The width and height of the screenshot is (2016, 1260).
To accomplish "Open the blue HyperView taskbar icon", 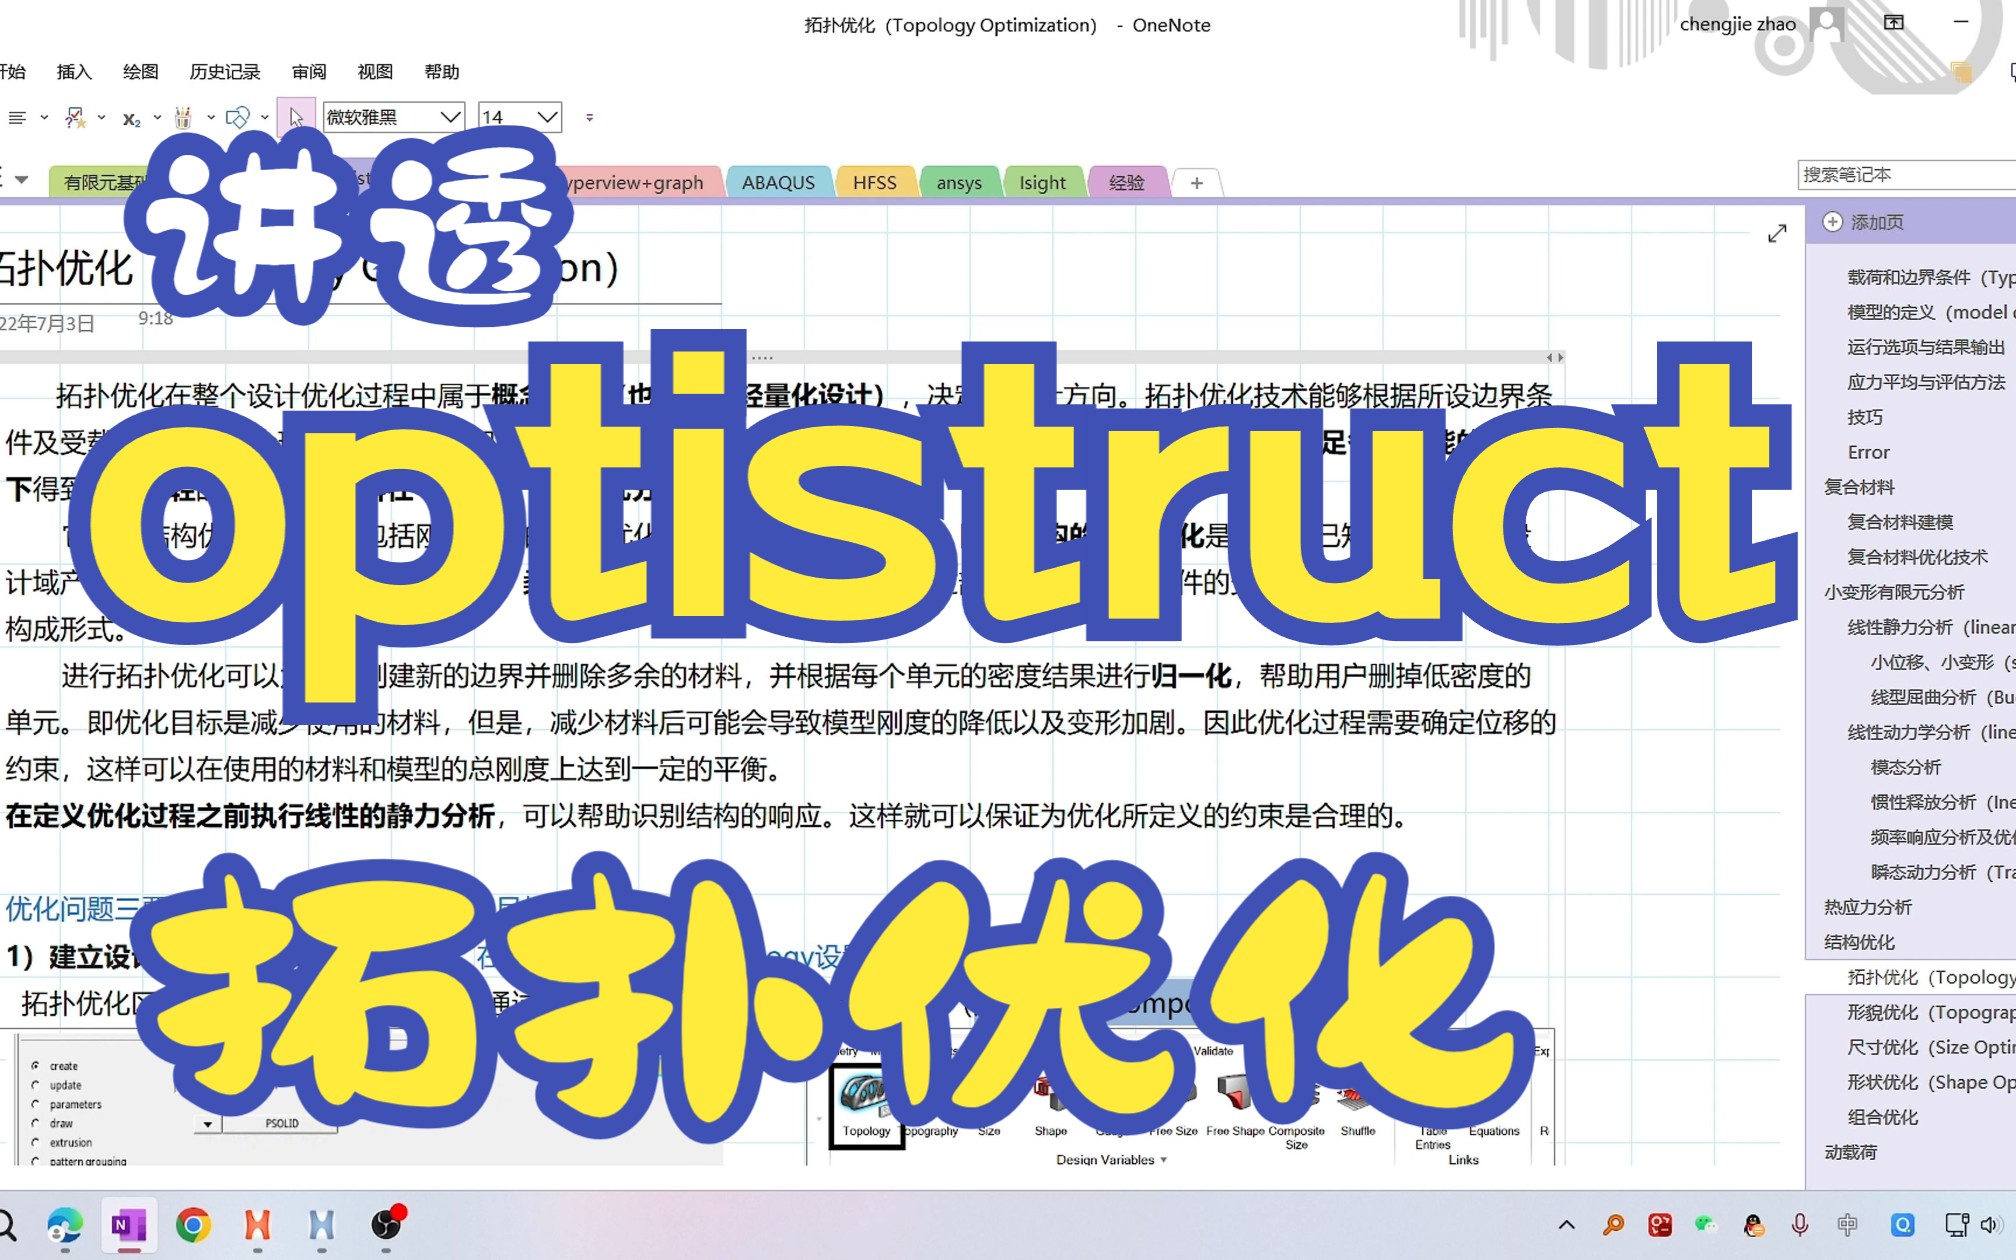I will [321, 1225].
